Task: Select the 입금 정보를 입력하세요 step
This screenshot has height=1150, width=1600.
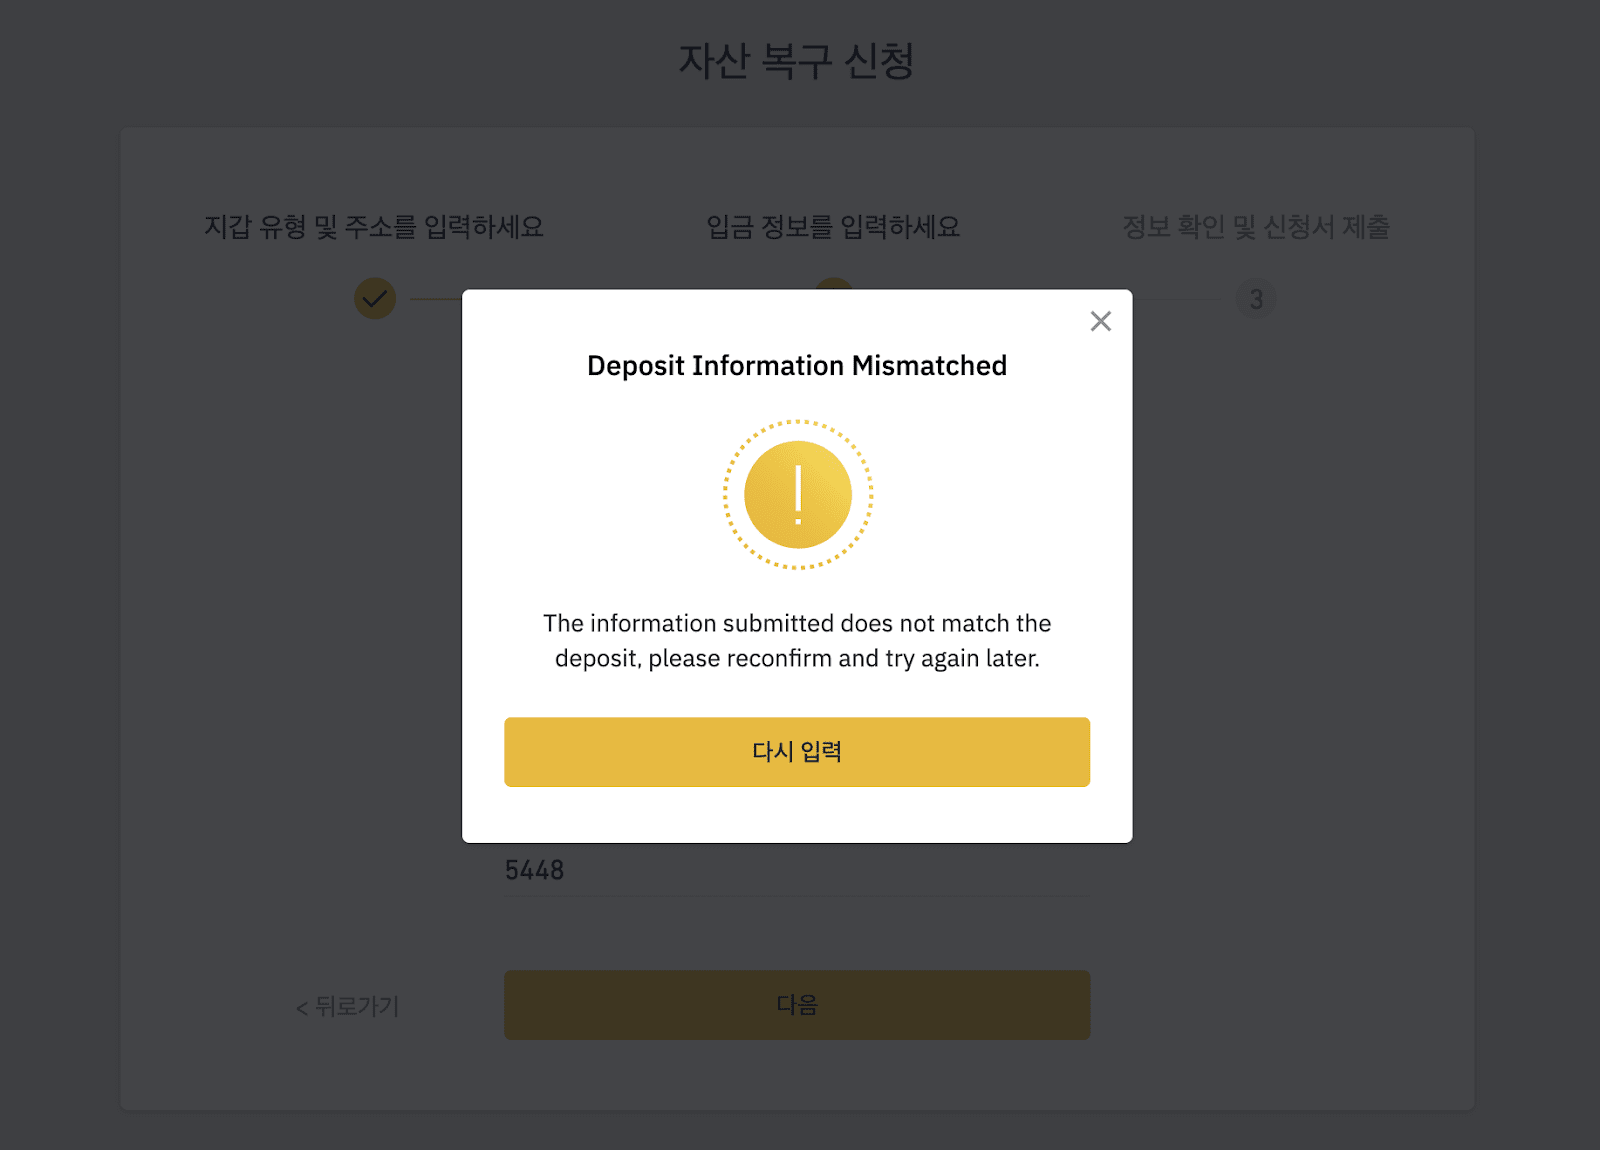Action: (833, 227)
